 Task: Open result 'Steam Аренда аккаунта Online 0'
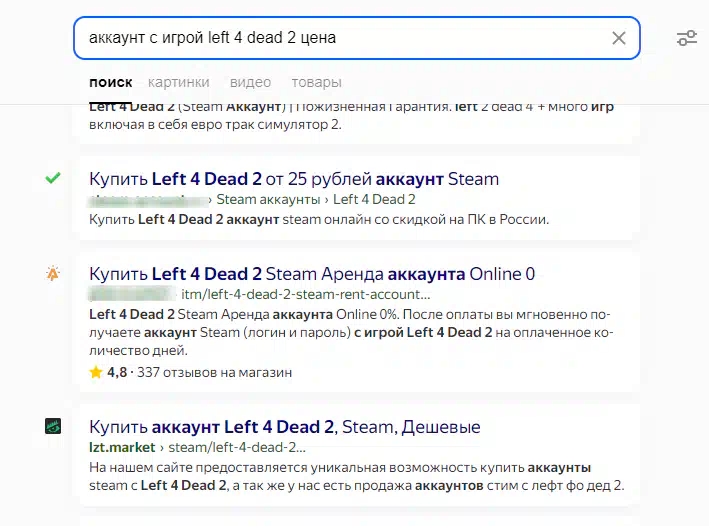pos(312,274)
